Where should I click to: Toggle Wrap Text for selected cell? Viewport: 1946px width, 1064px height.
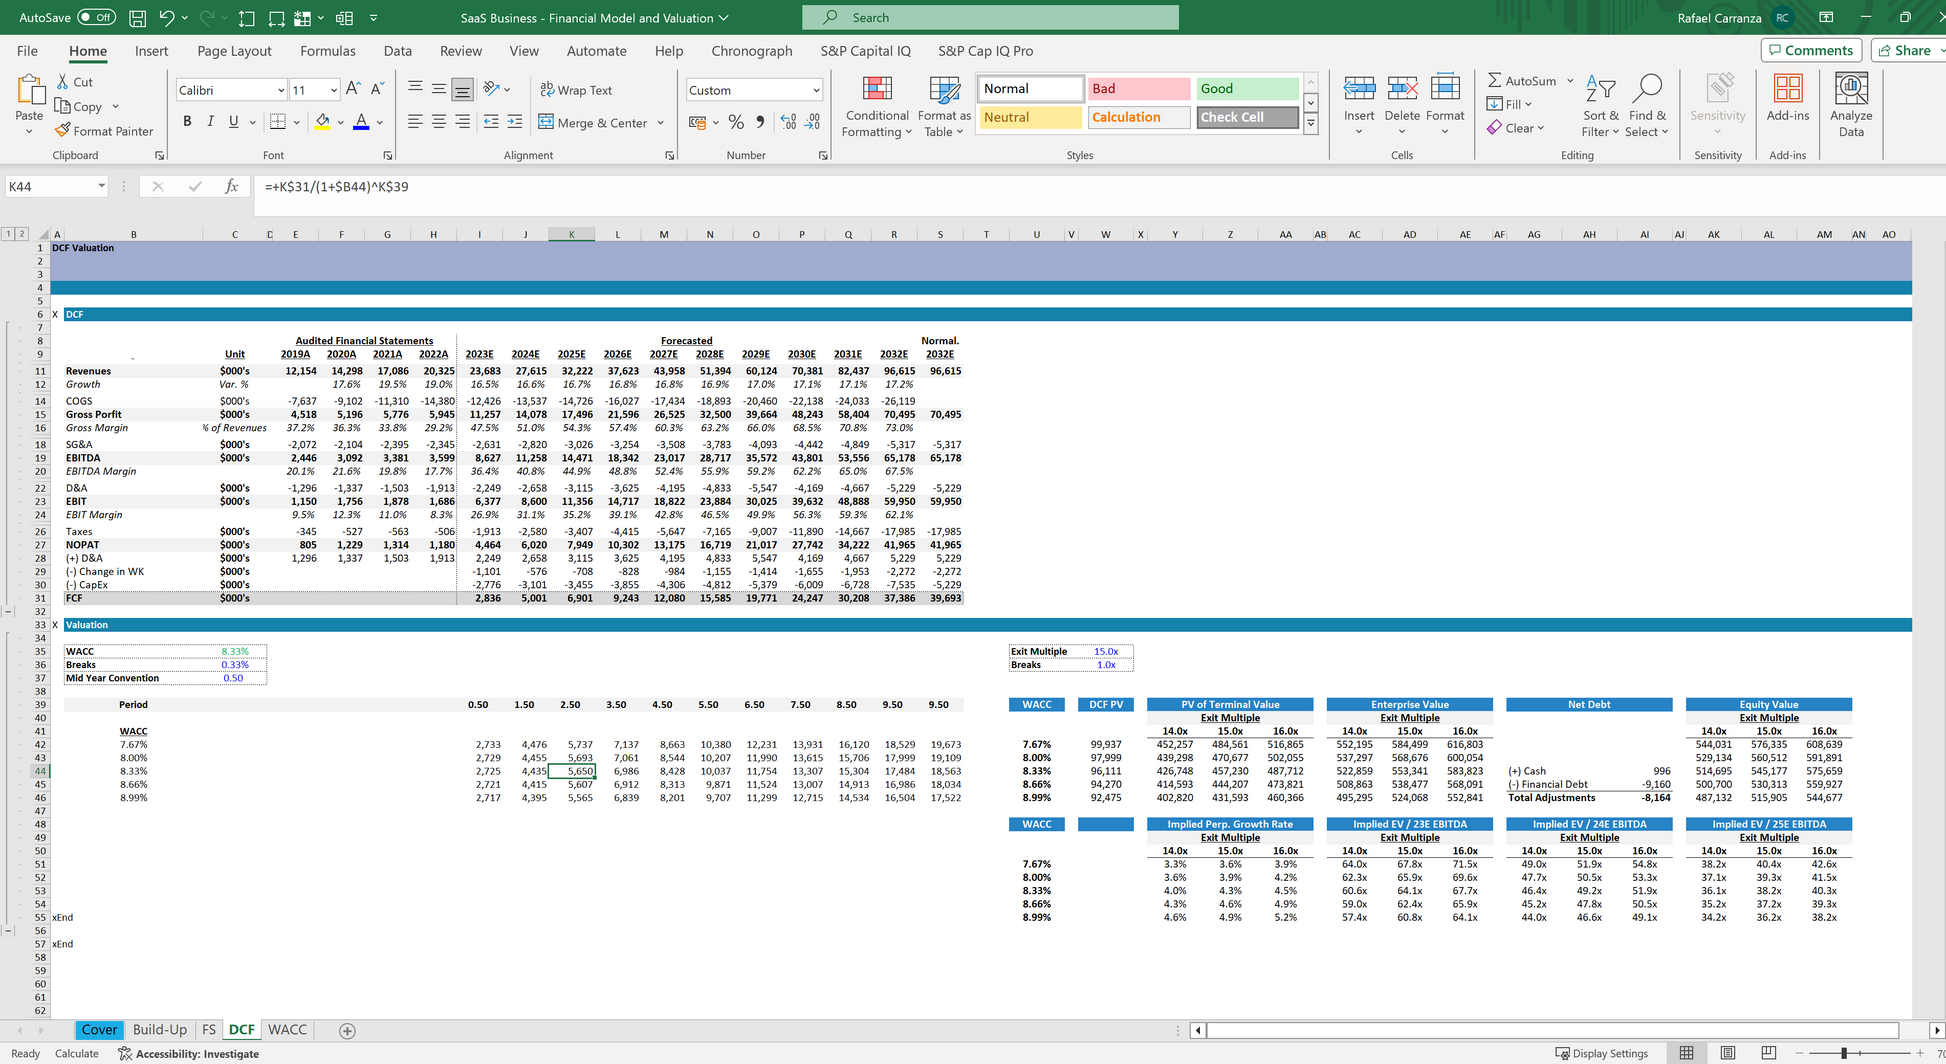tap(576, 90)
